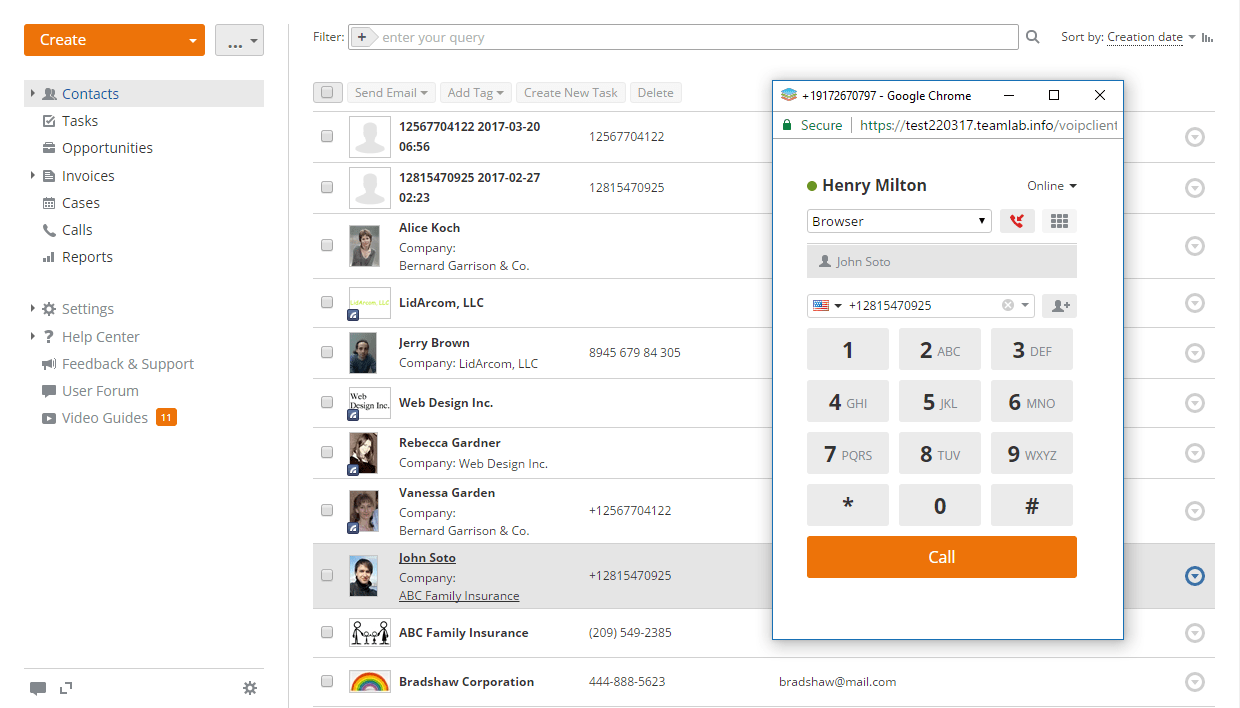The image size is (1240, 708).
Task: Clear the entered phone number with the X icon
Action: [1007, 305]
